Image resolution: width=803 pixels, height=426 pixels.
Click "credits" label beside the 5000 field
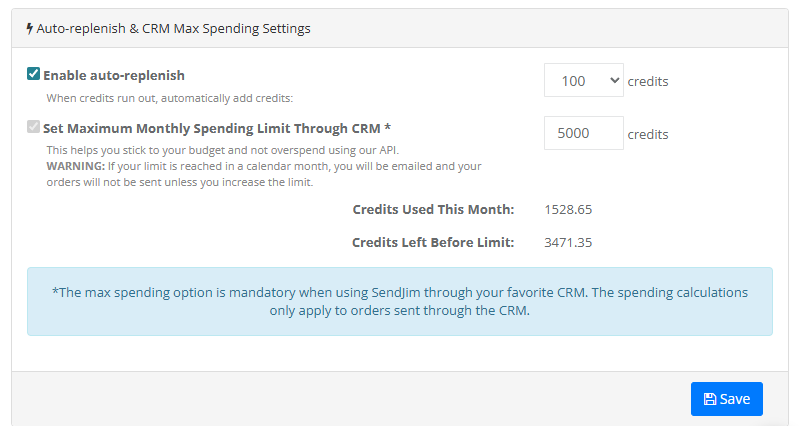pyautogui.click(x=648, y=134)
